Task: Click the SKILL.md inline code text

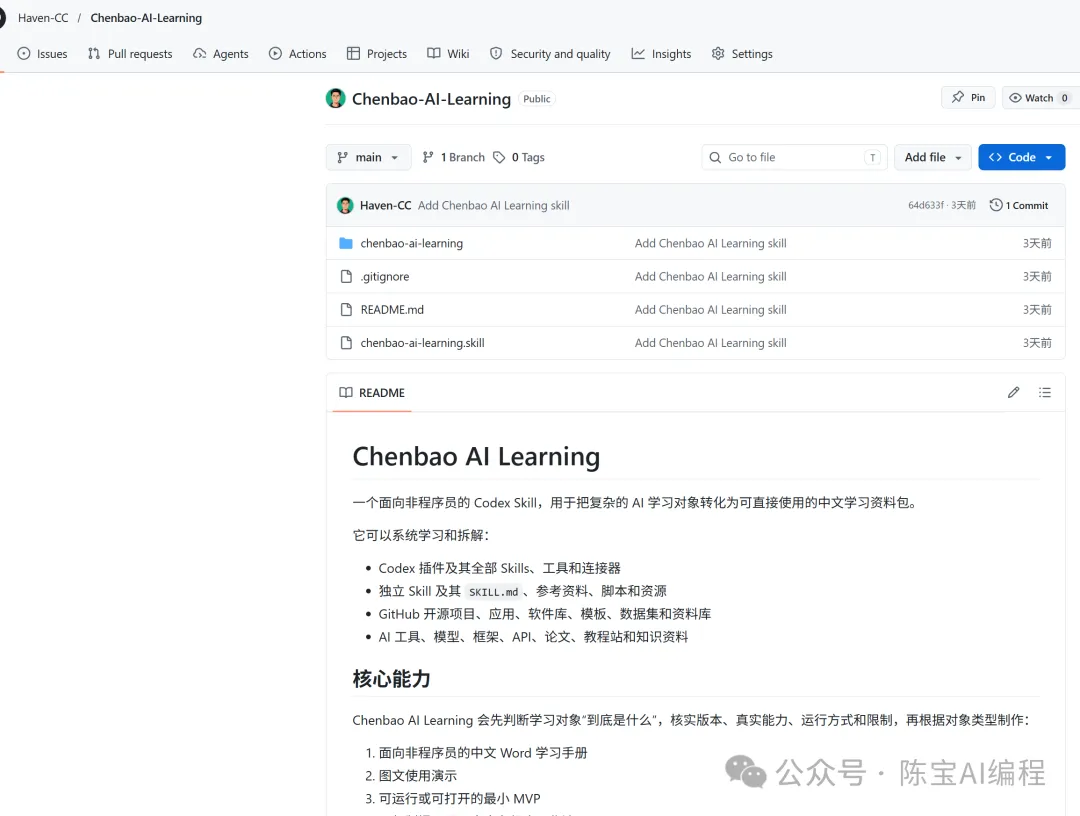Action: (493, 592)
